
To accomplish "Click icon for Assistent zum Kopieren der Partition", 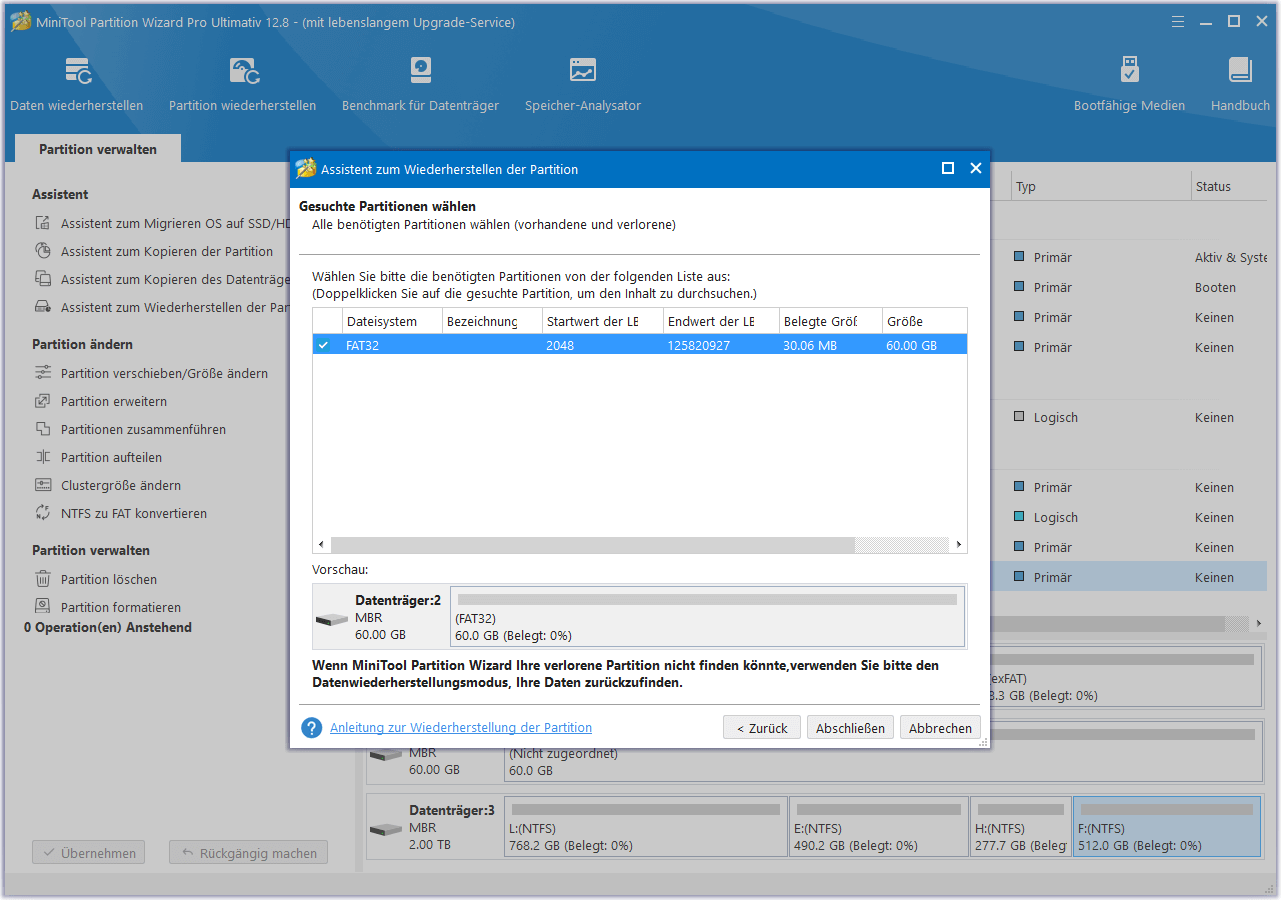I will pyautogui.click(x=43, y=252).
